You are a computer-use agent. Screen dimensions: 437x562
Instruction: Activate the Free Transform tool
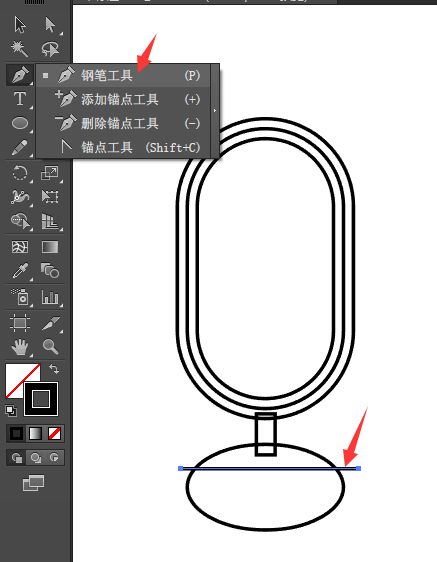pos(50,196)
